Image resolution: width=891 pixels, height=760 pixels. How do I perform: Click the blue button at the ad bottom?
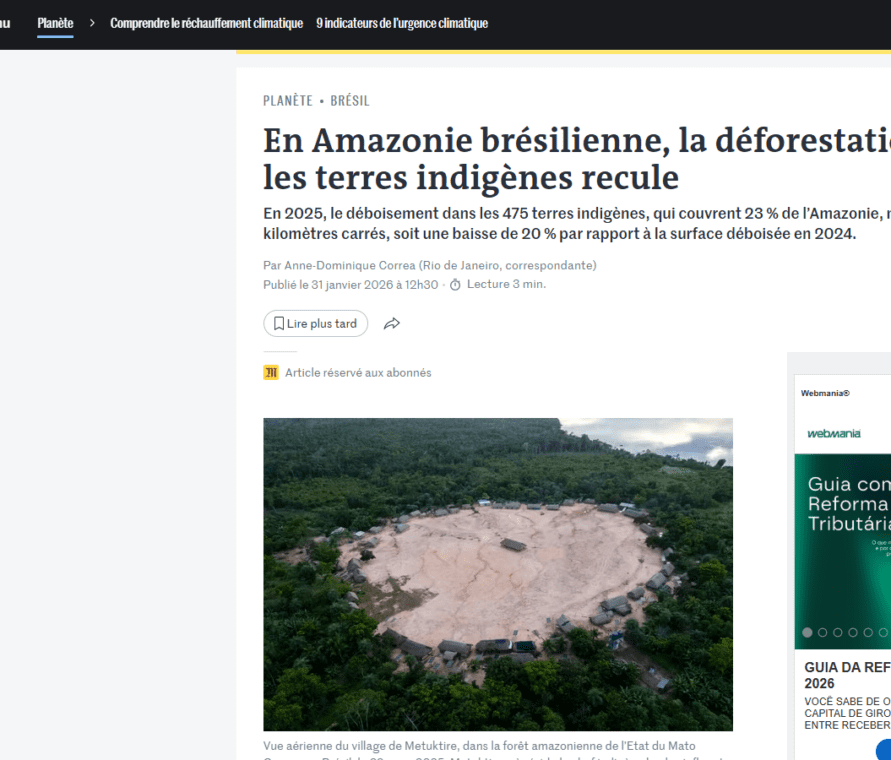(883, 750)
